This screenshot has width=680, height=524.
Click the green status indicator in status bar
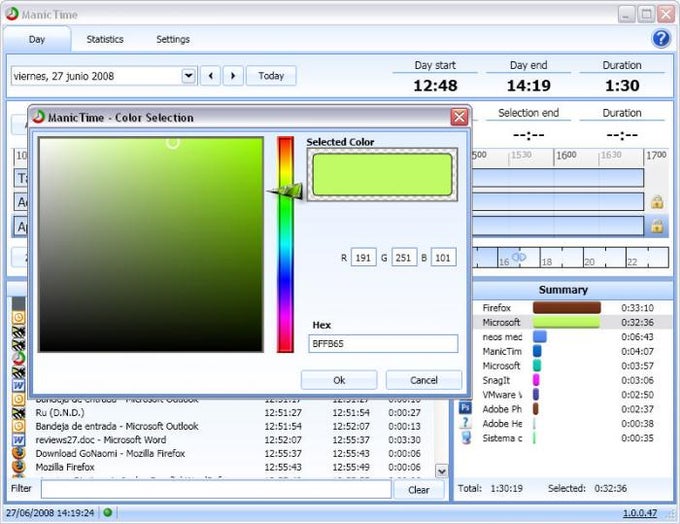tap(108, 512)
